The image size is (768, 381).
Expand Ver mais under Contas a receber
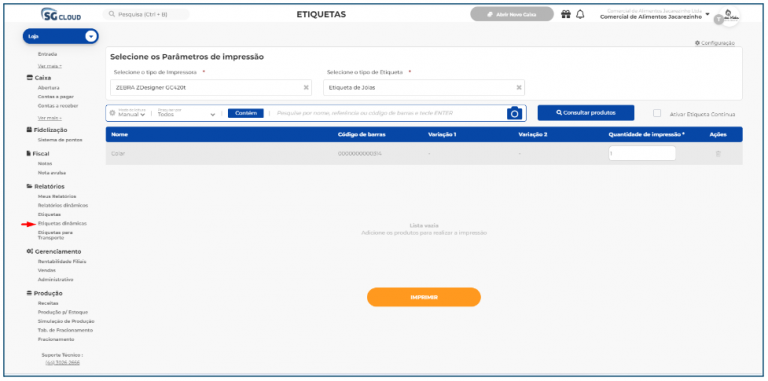pyautogui.click(x=49, y=118)
